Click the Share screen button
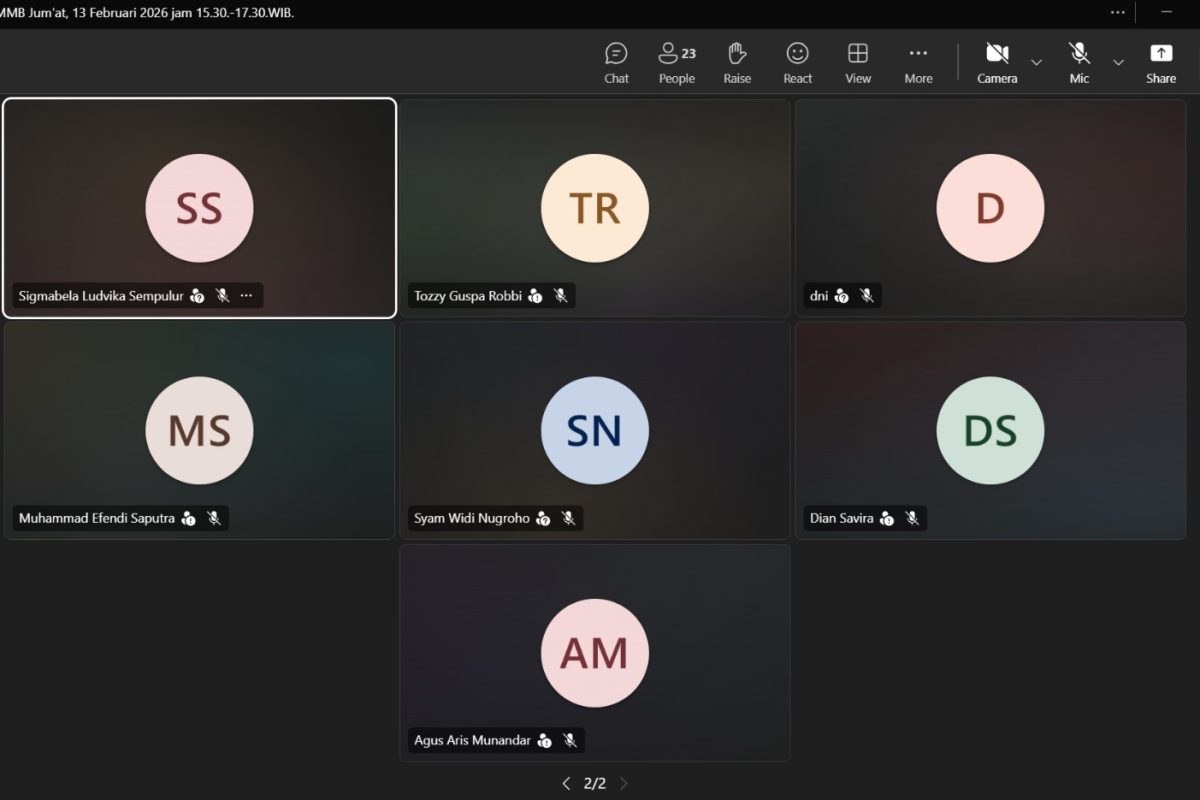This screenshot has width=1200, height=800. coord(1160,63)
